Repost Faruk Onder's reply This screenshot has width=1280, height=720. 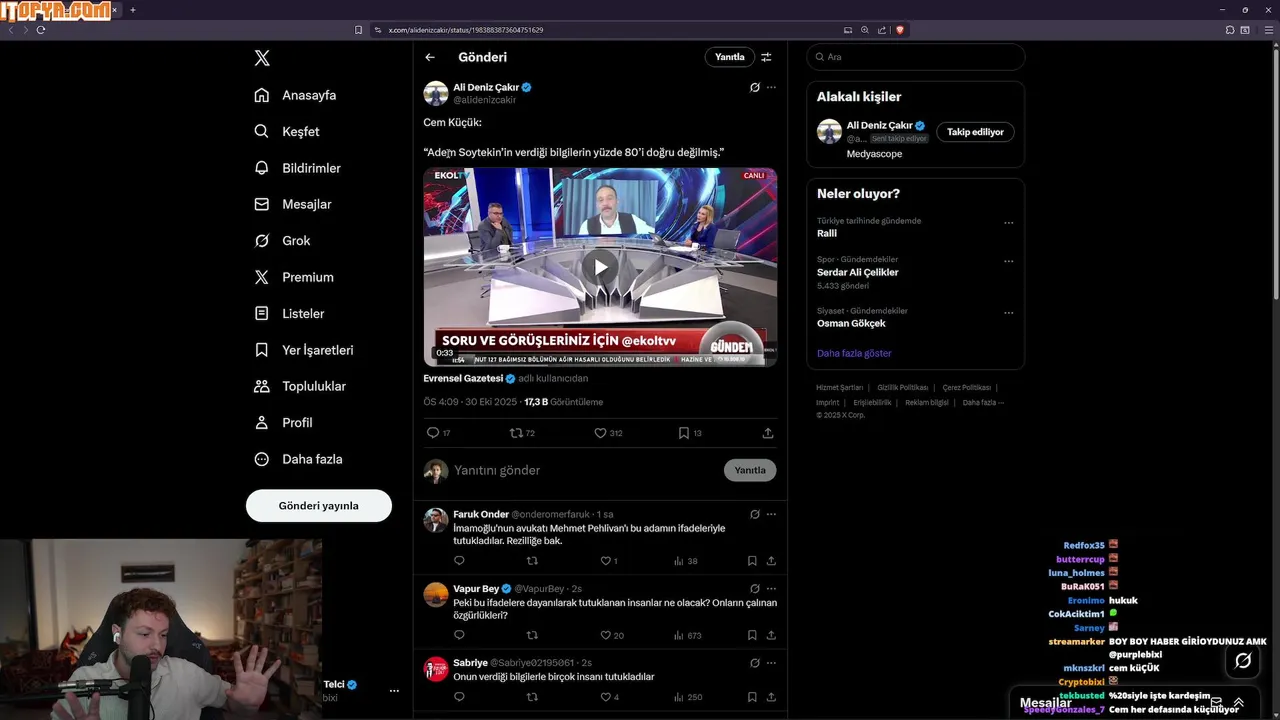[x=532, y=561]
